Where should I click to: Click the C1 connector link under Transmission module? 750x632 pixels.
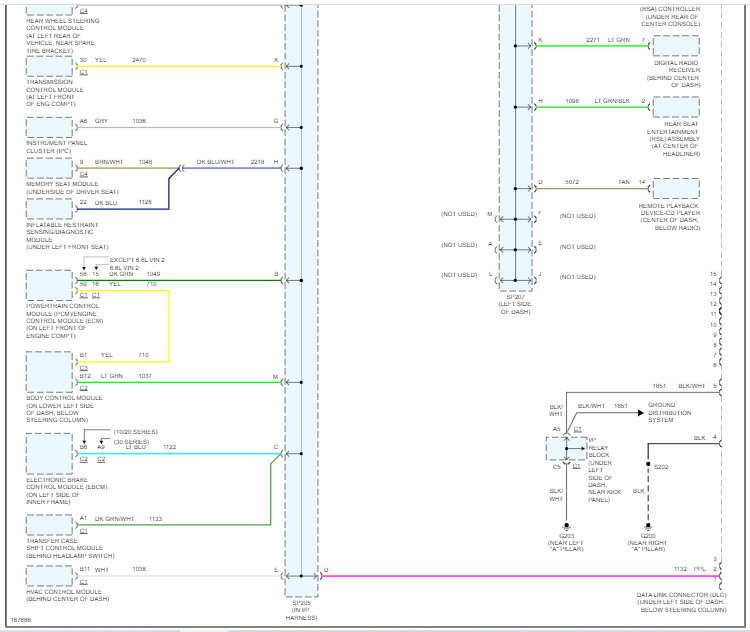(x=84, y=72)
